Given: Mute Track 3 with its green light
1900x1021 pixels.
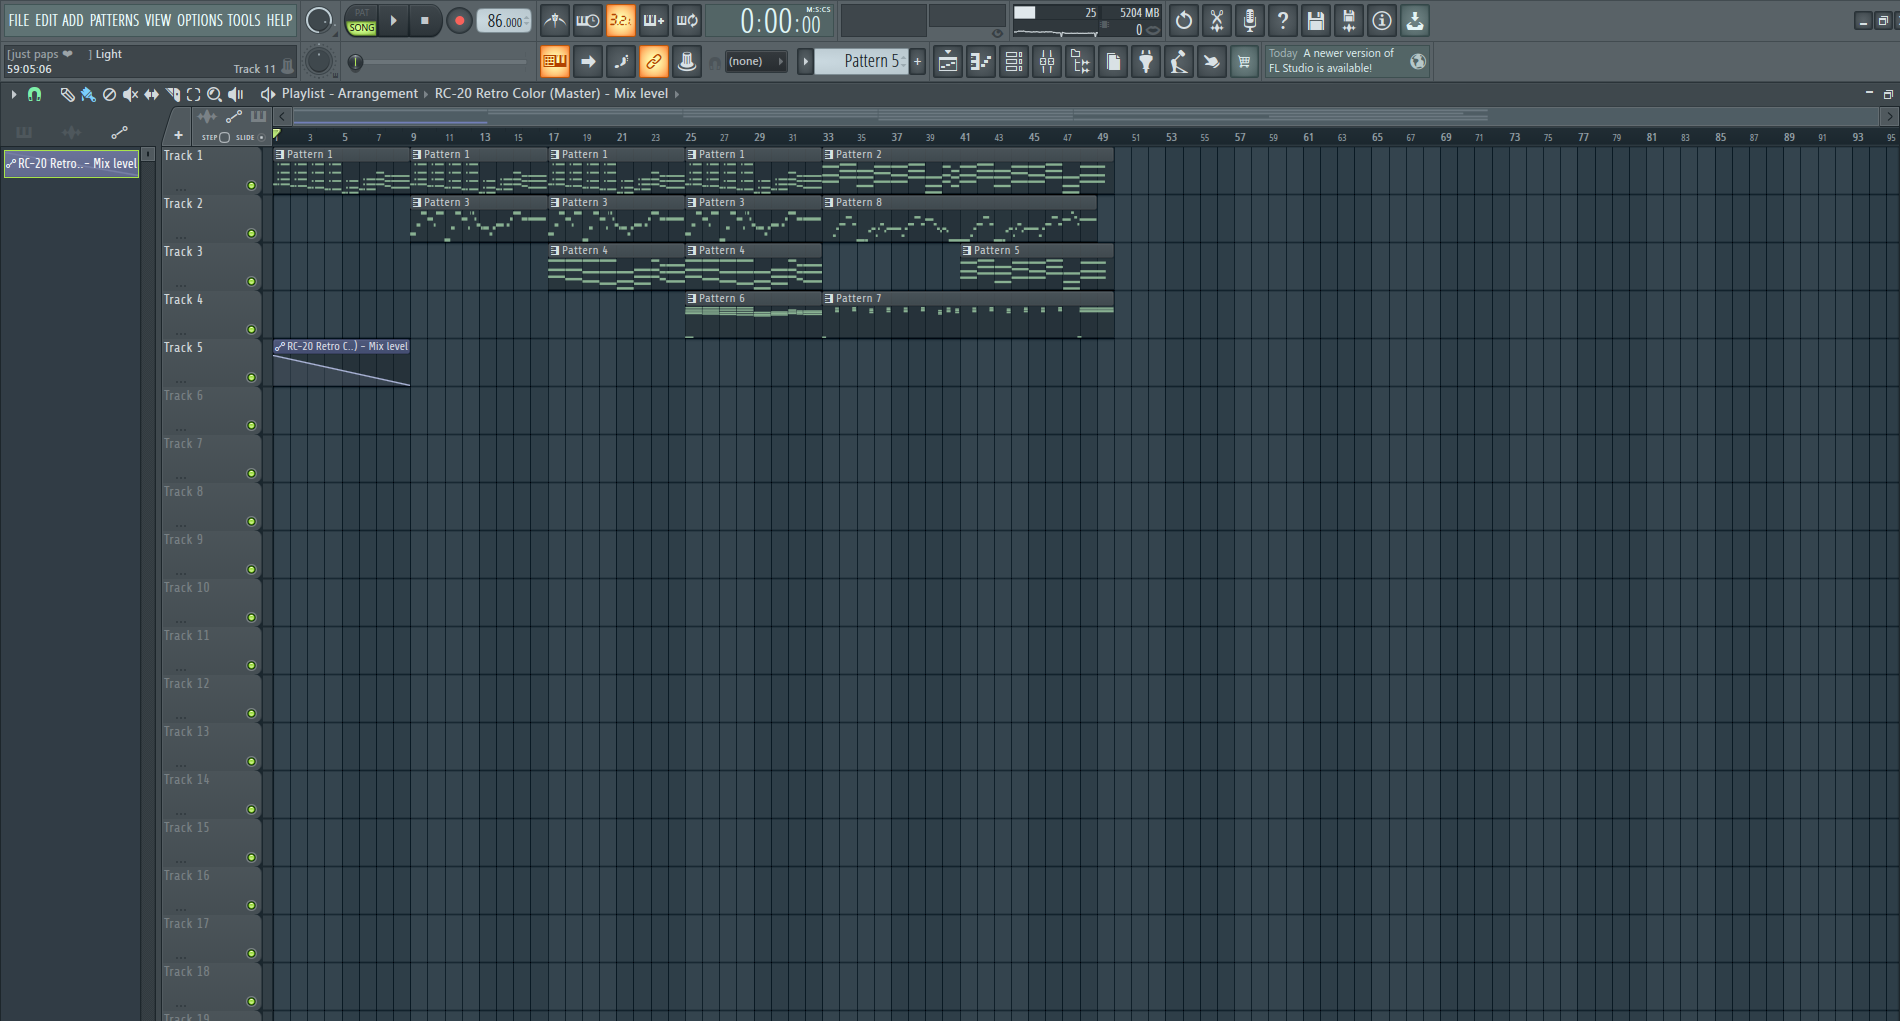Looking at the screenshot, I should pyautogui.click(x=251, y=282).
